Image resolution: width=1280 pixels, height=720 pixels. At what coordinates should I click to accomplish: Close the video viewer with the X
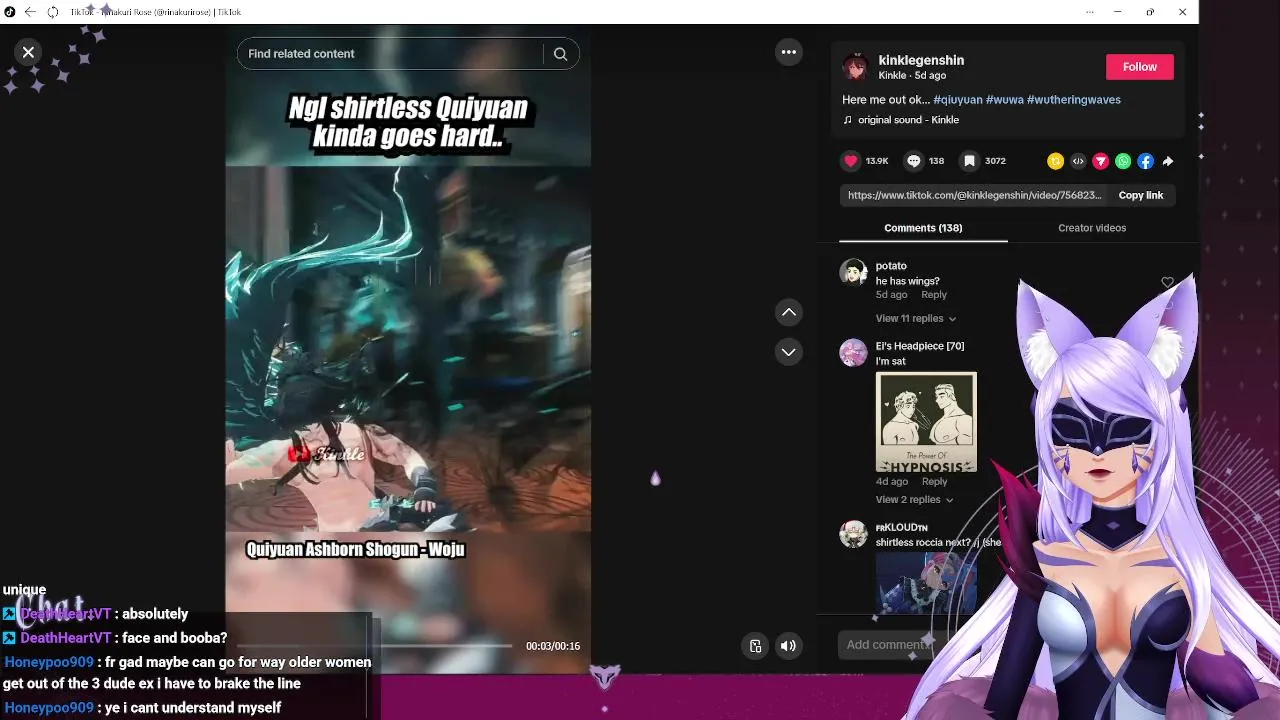click(28, 52)
